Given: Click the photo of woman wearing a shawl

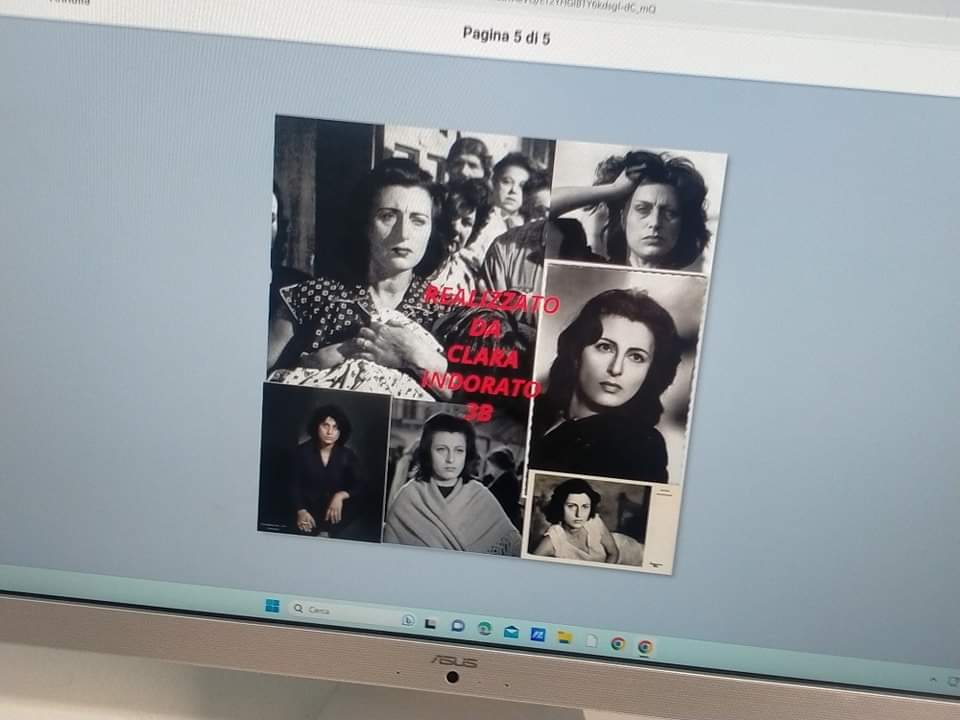Looking at the screenshot, I should click(454, 478).
